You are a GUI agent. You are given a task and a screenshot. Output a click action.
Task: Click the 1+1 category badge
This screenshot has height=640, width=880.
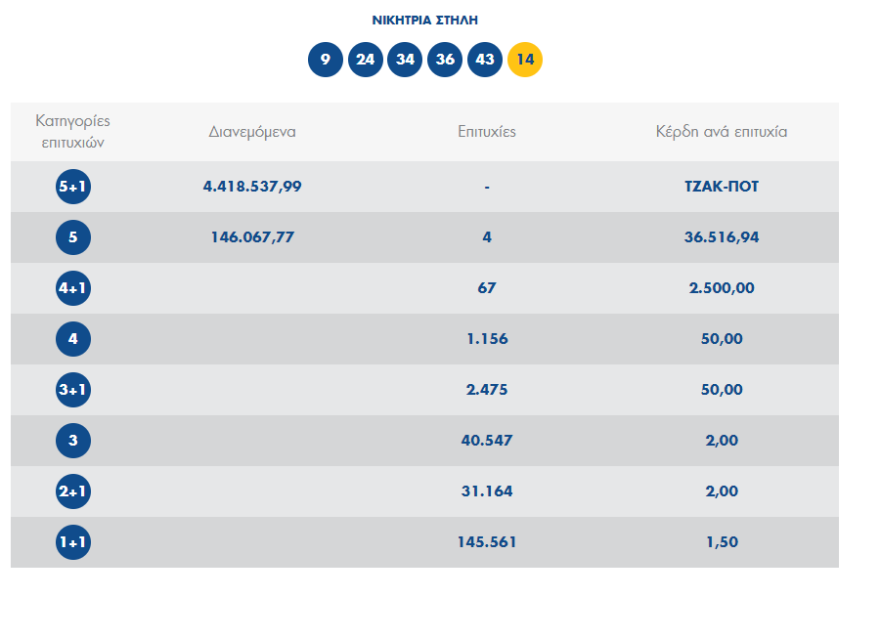[x=73, y=542]
